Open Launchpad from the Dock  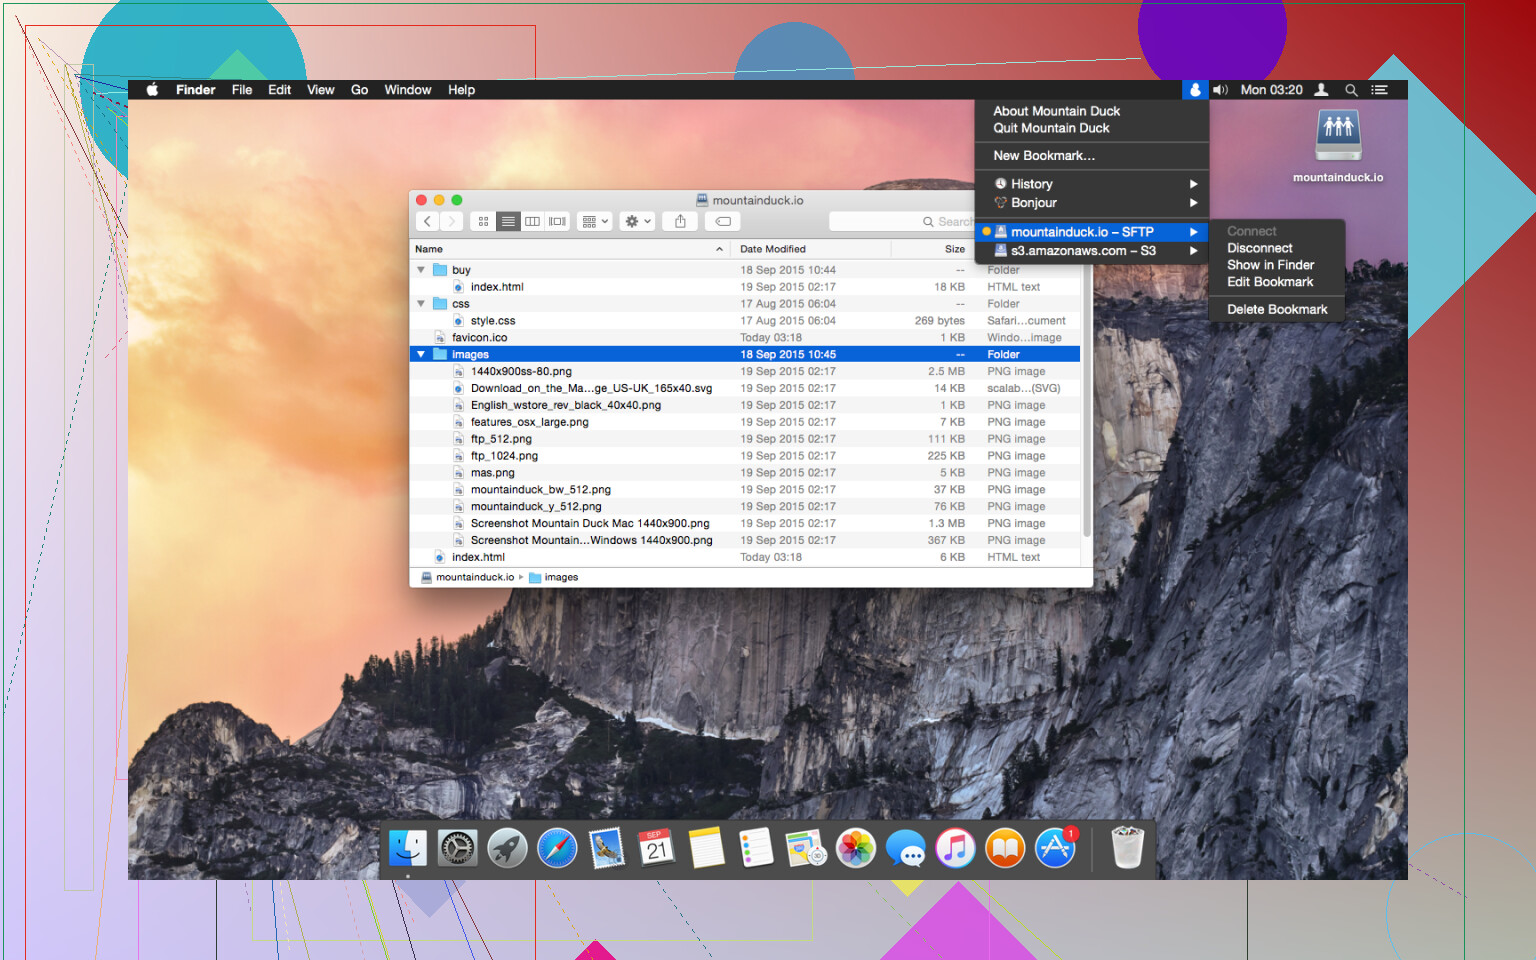point(507,849)
